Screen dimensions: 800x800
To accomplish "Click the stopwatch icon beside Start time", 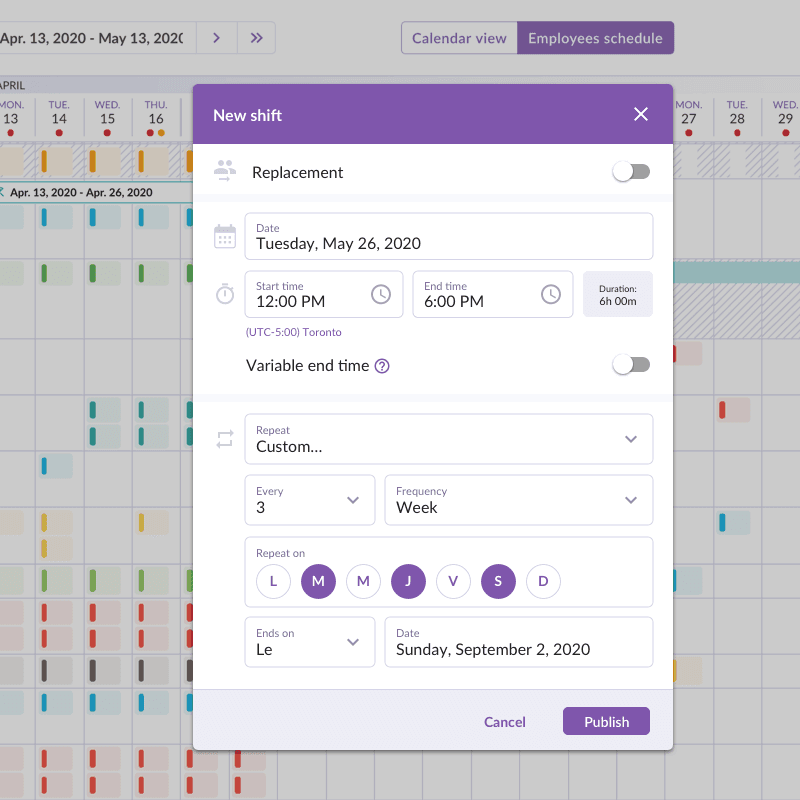I will click(224, 294).
